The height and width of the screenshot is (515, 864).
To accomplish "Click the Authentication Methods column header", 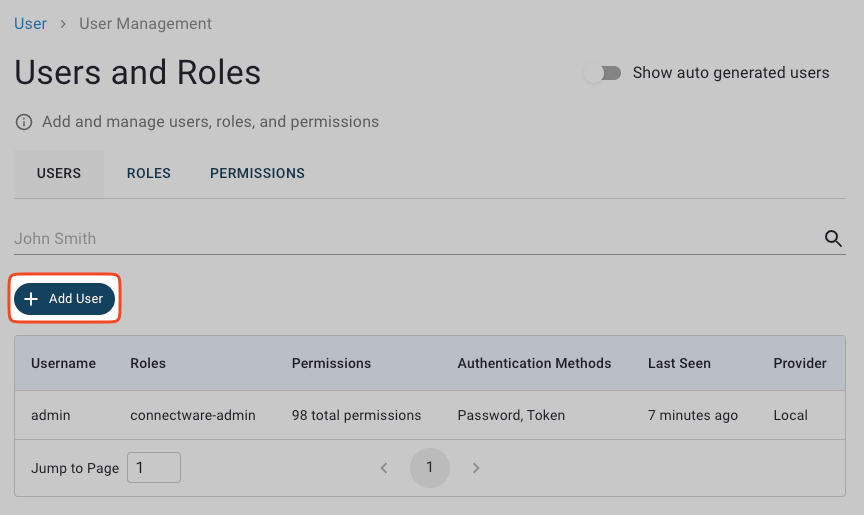I will tap(534, 363).
